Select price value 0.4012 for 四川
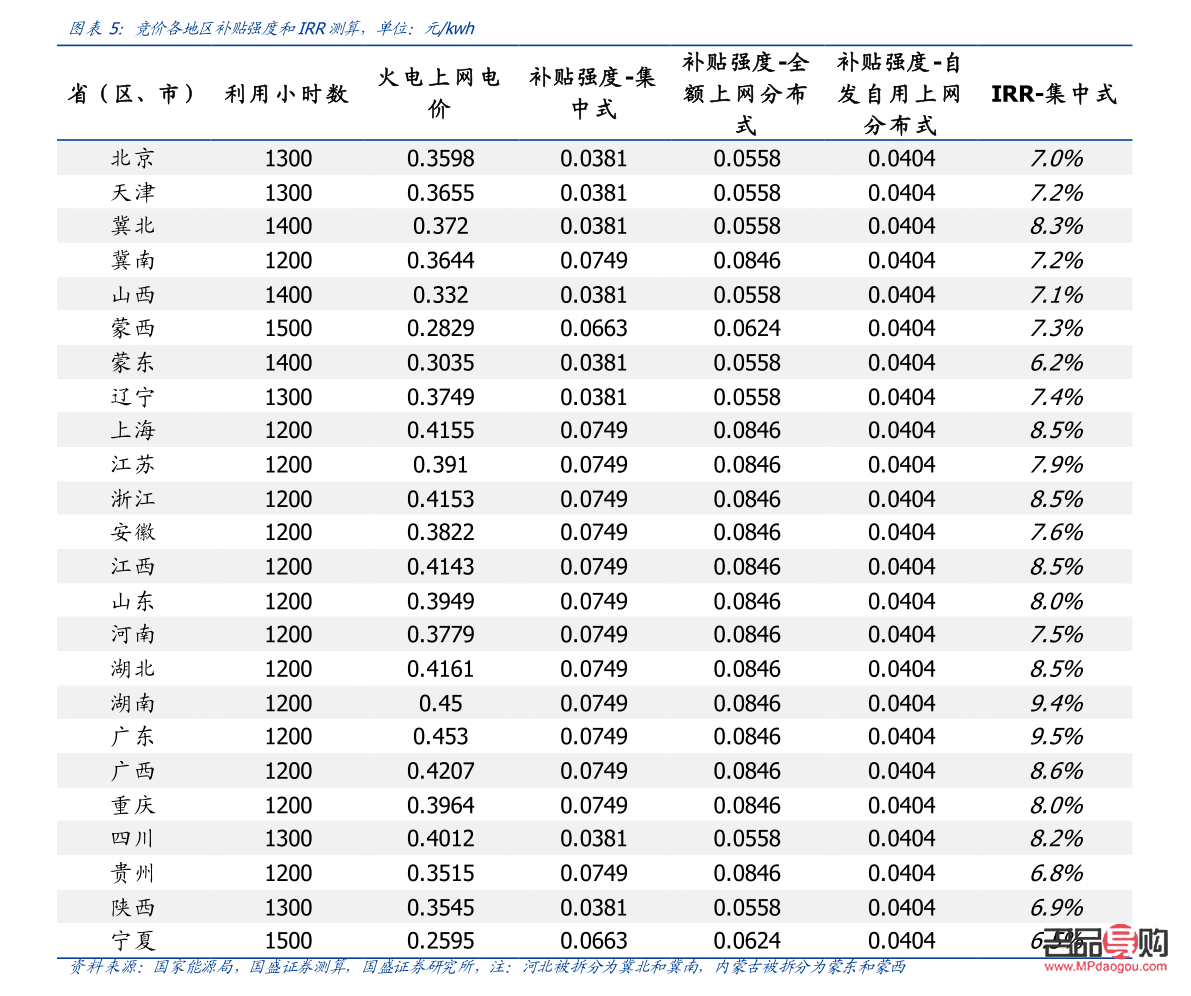The height and width of the screenshot is (996, 1191). coord(441,838)
